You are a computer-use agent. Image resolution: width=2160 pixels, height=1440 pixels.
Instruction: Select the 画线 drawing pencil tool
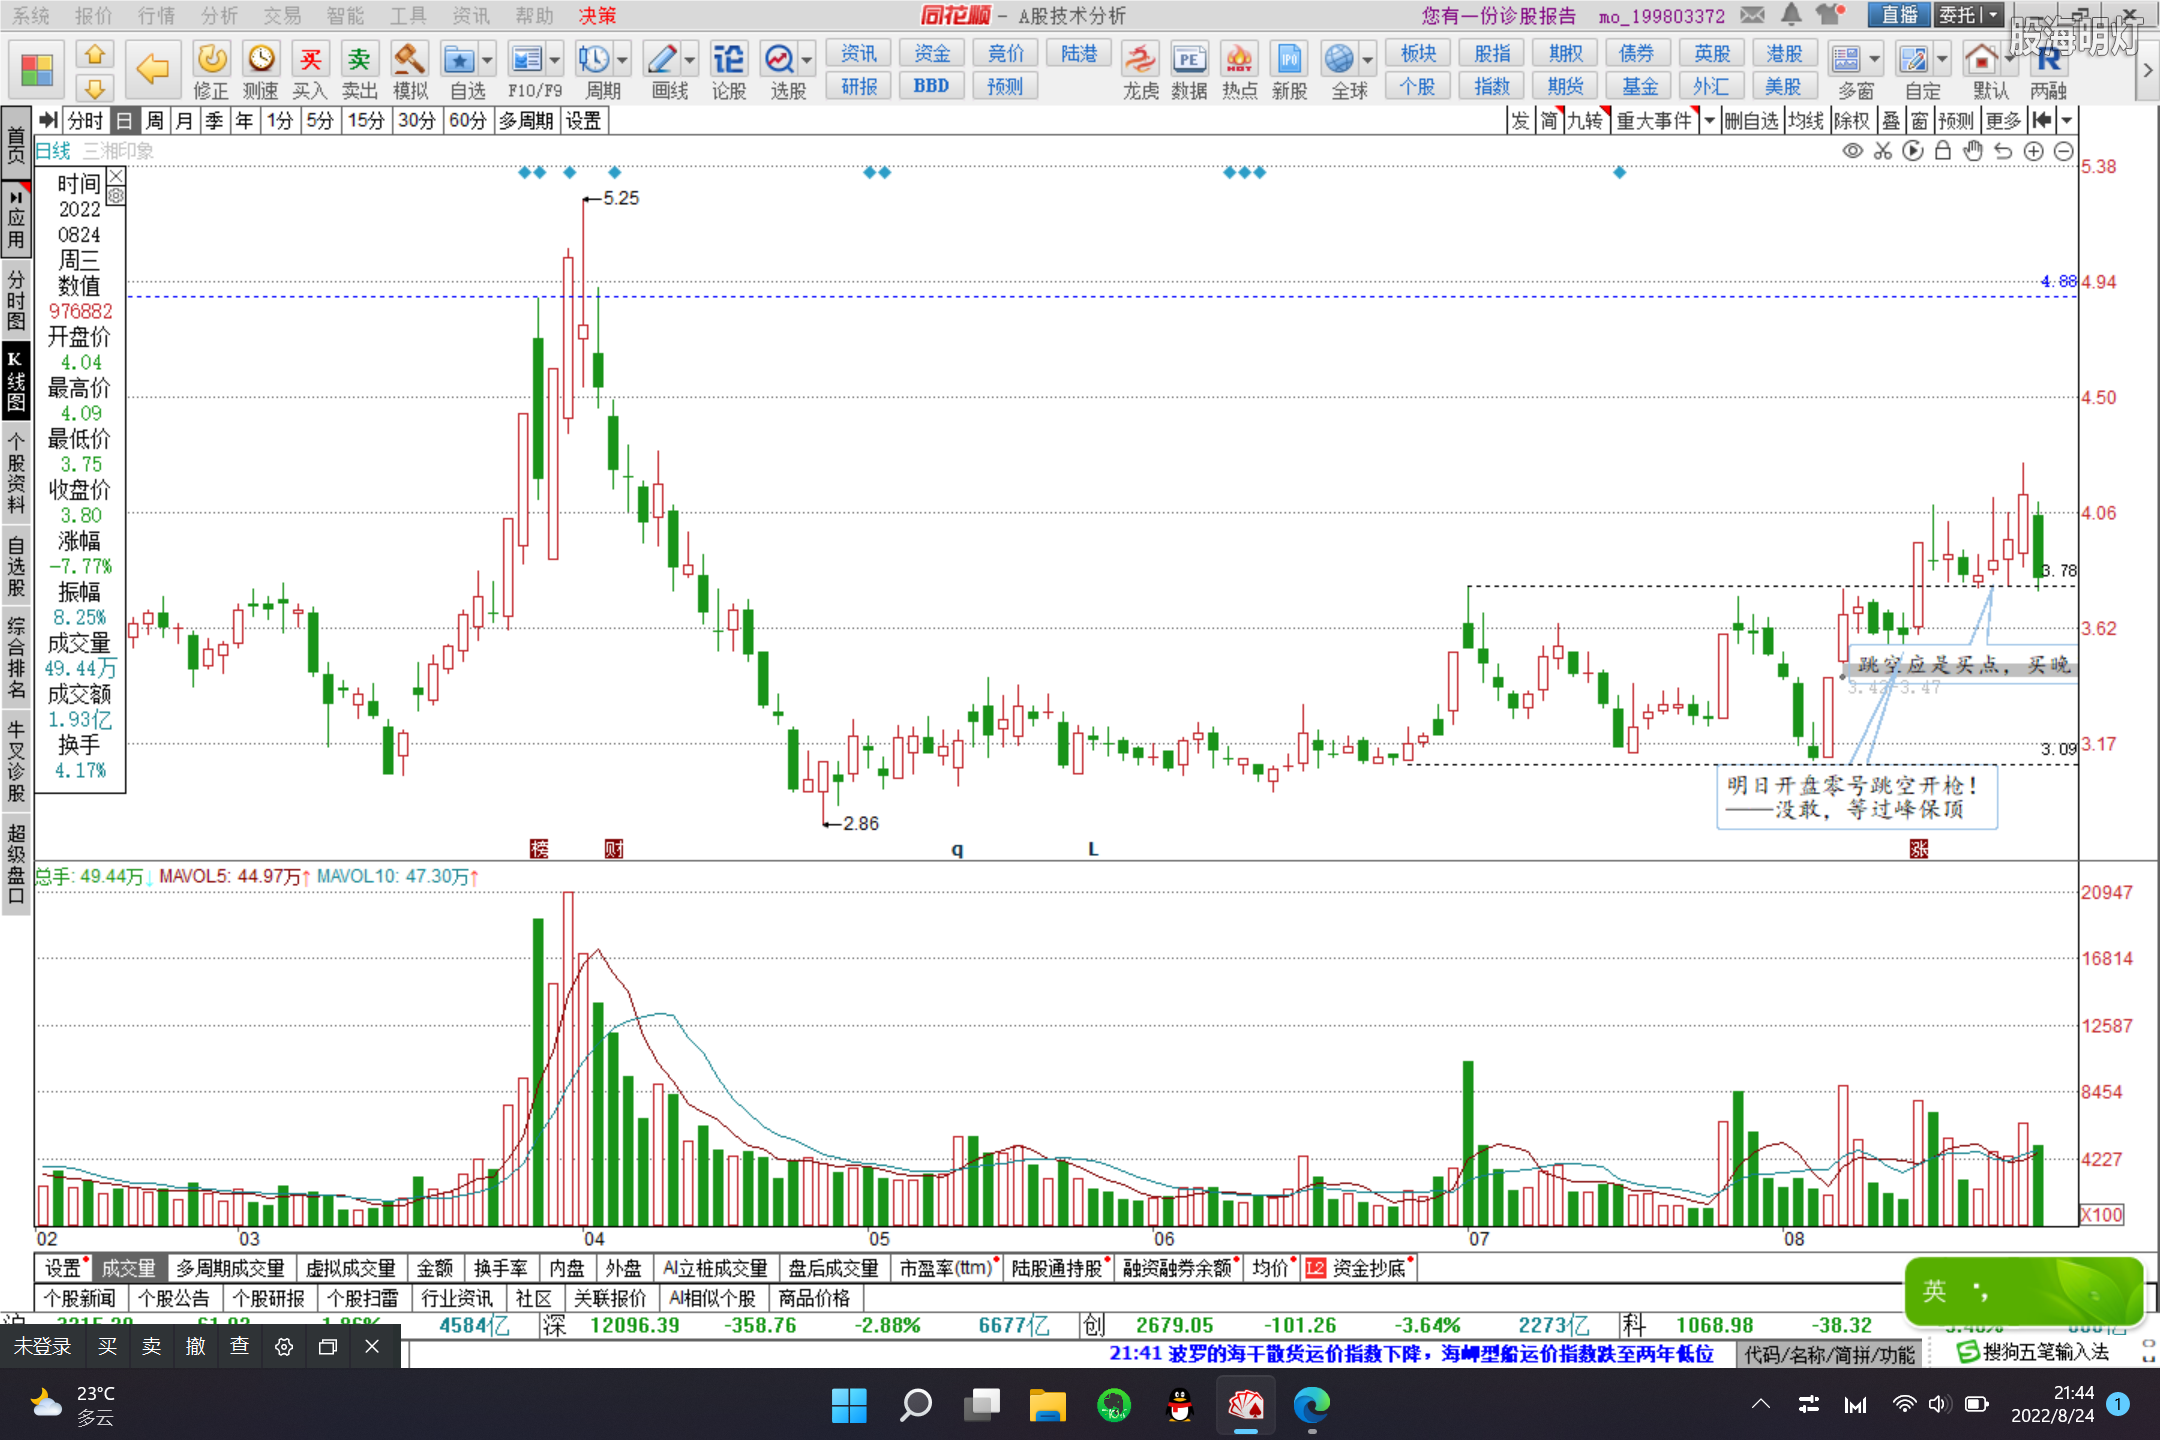pos(661,60)
